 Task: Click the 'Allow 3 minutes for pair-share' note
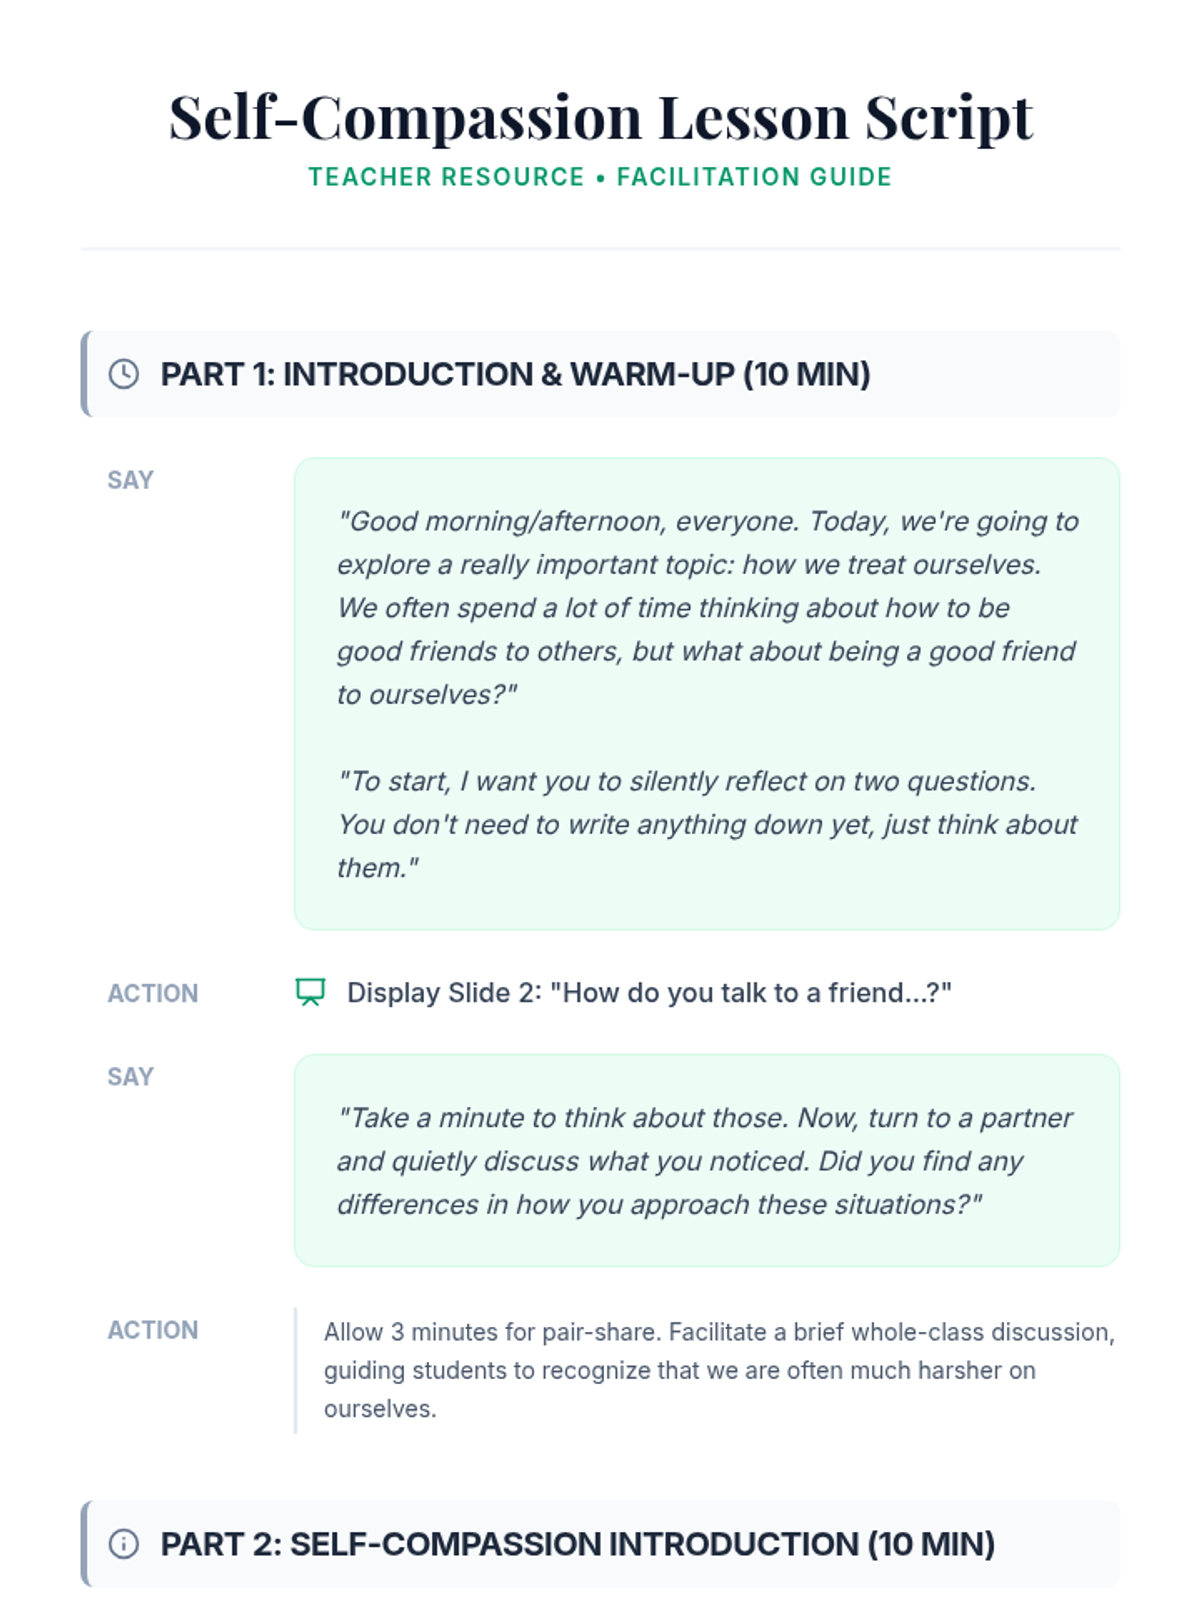point(718,1370)
